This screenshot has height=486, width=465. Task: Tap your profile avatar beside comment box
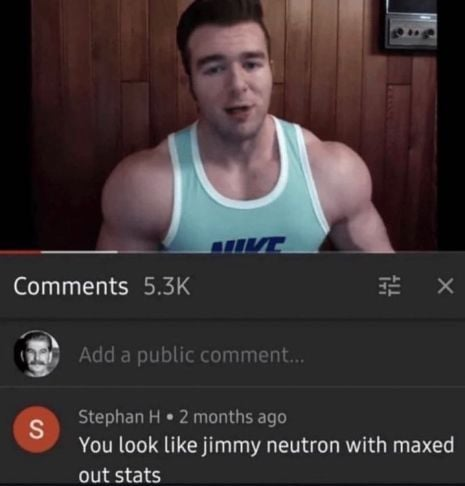pyautogui.click(x=37, y=354)
